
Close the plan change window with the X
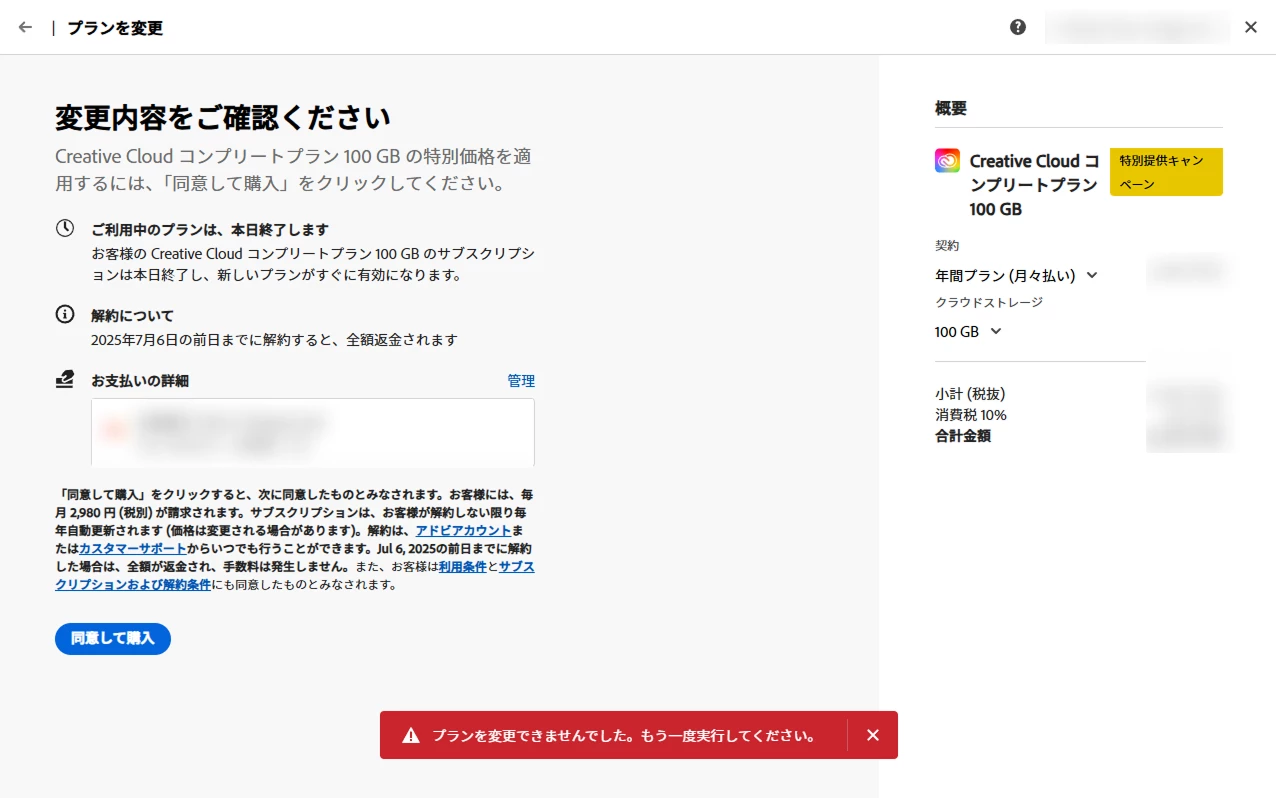tap(1251, 27)
